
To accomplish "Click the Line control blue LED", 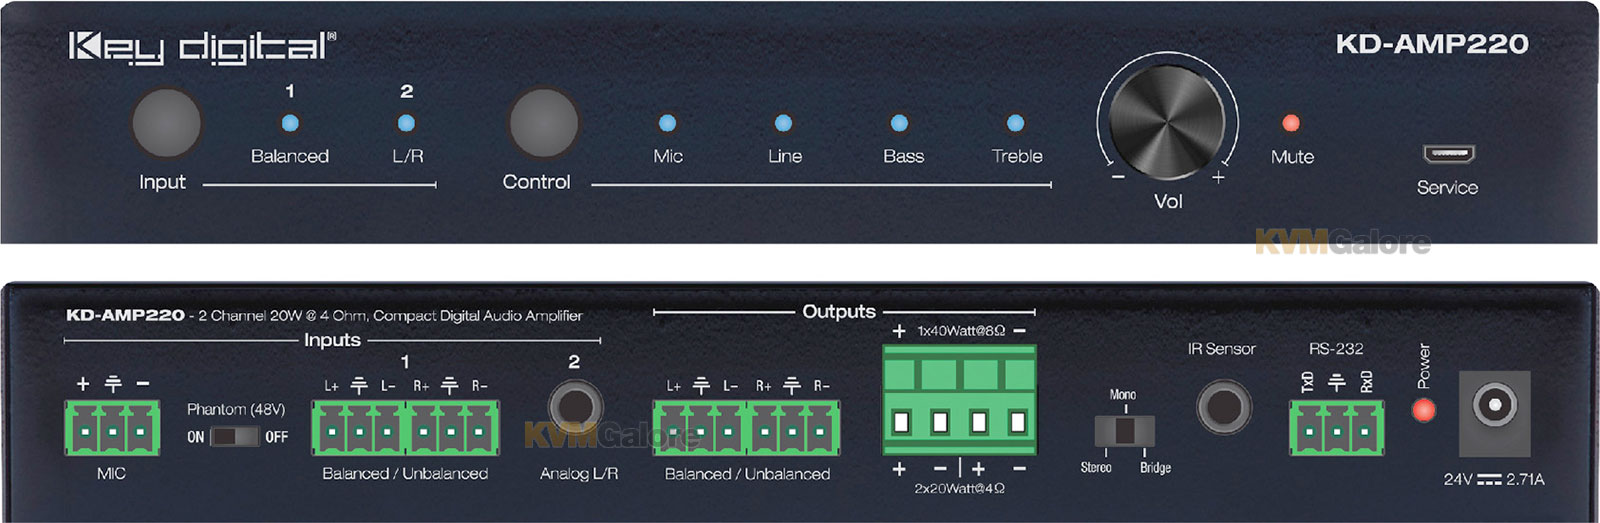I will [783, 124].
